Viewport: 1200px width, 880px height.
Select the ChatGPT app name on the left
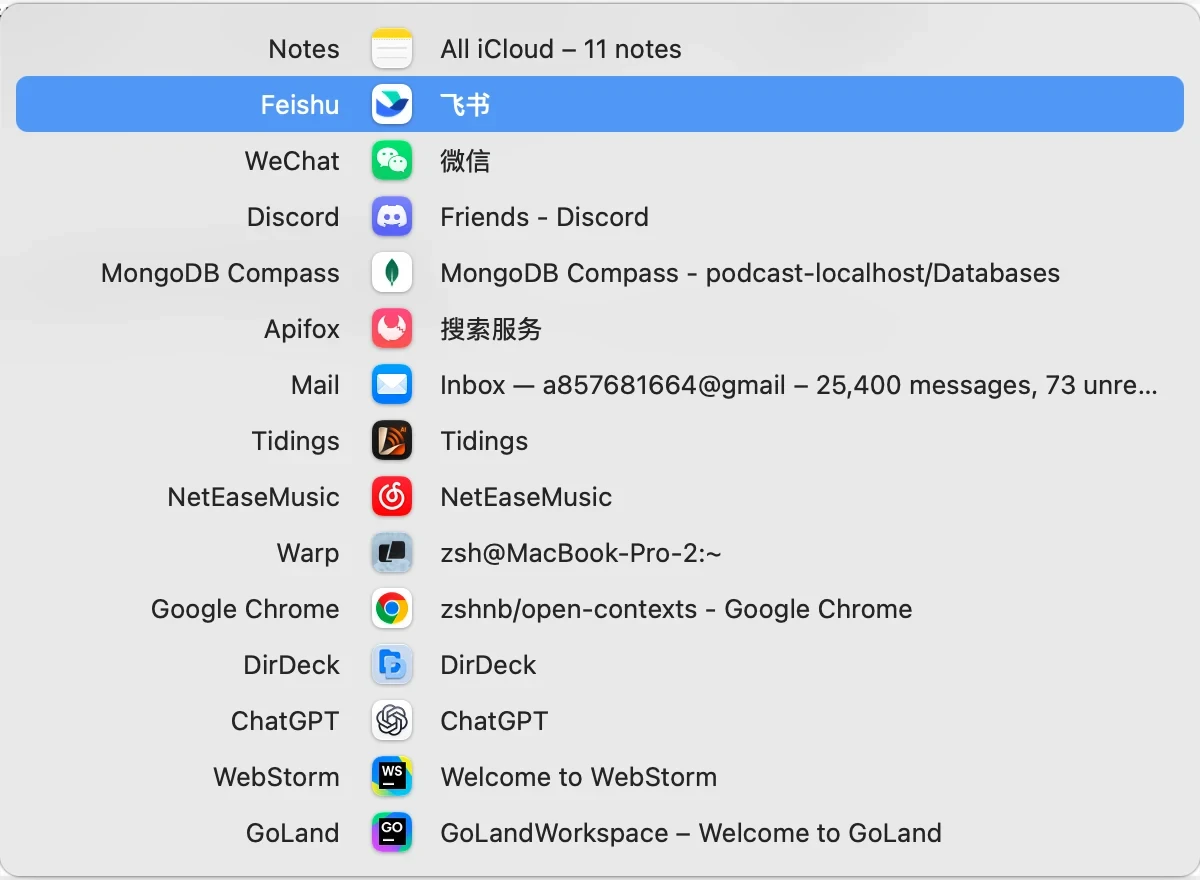click(x=285, y=721)
